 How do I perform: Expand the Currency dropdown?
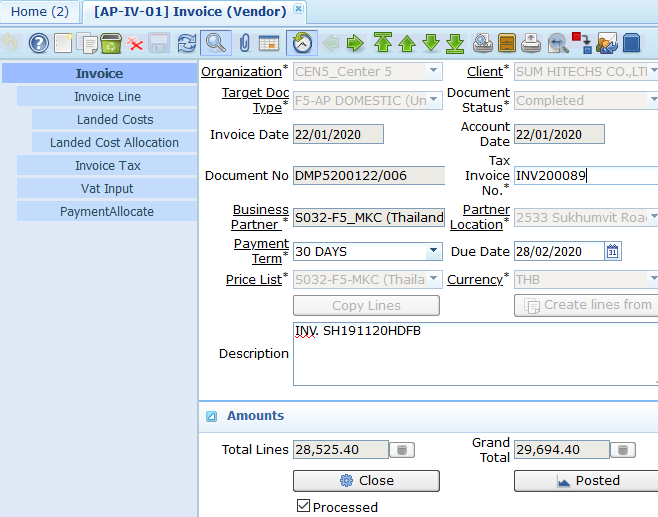click(654, 279)
